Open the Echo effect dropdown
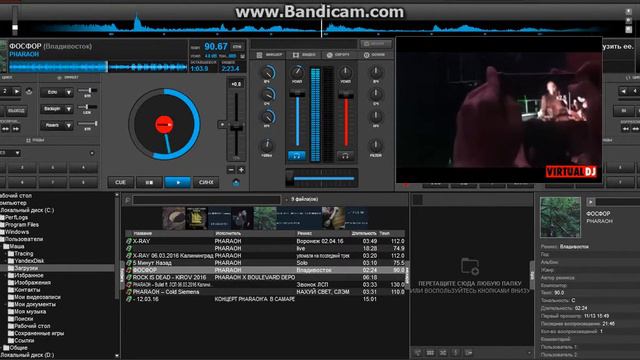Viewport: 640px width, 360px height. (69, 93)
